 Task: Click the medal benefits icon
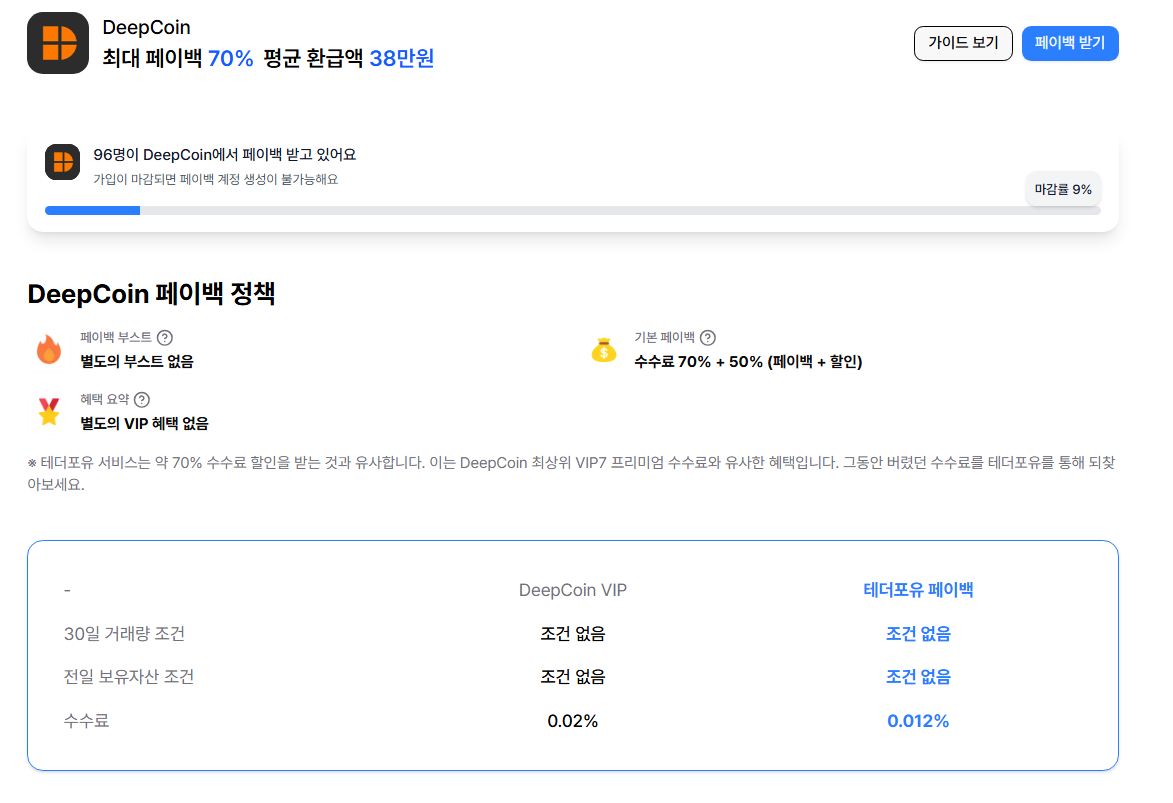(49, 412)
